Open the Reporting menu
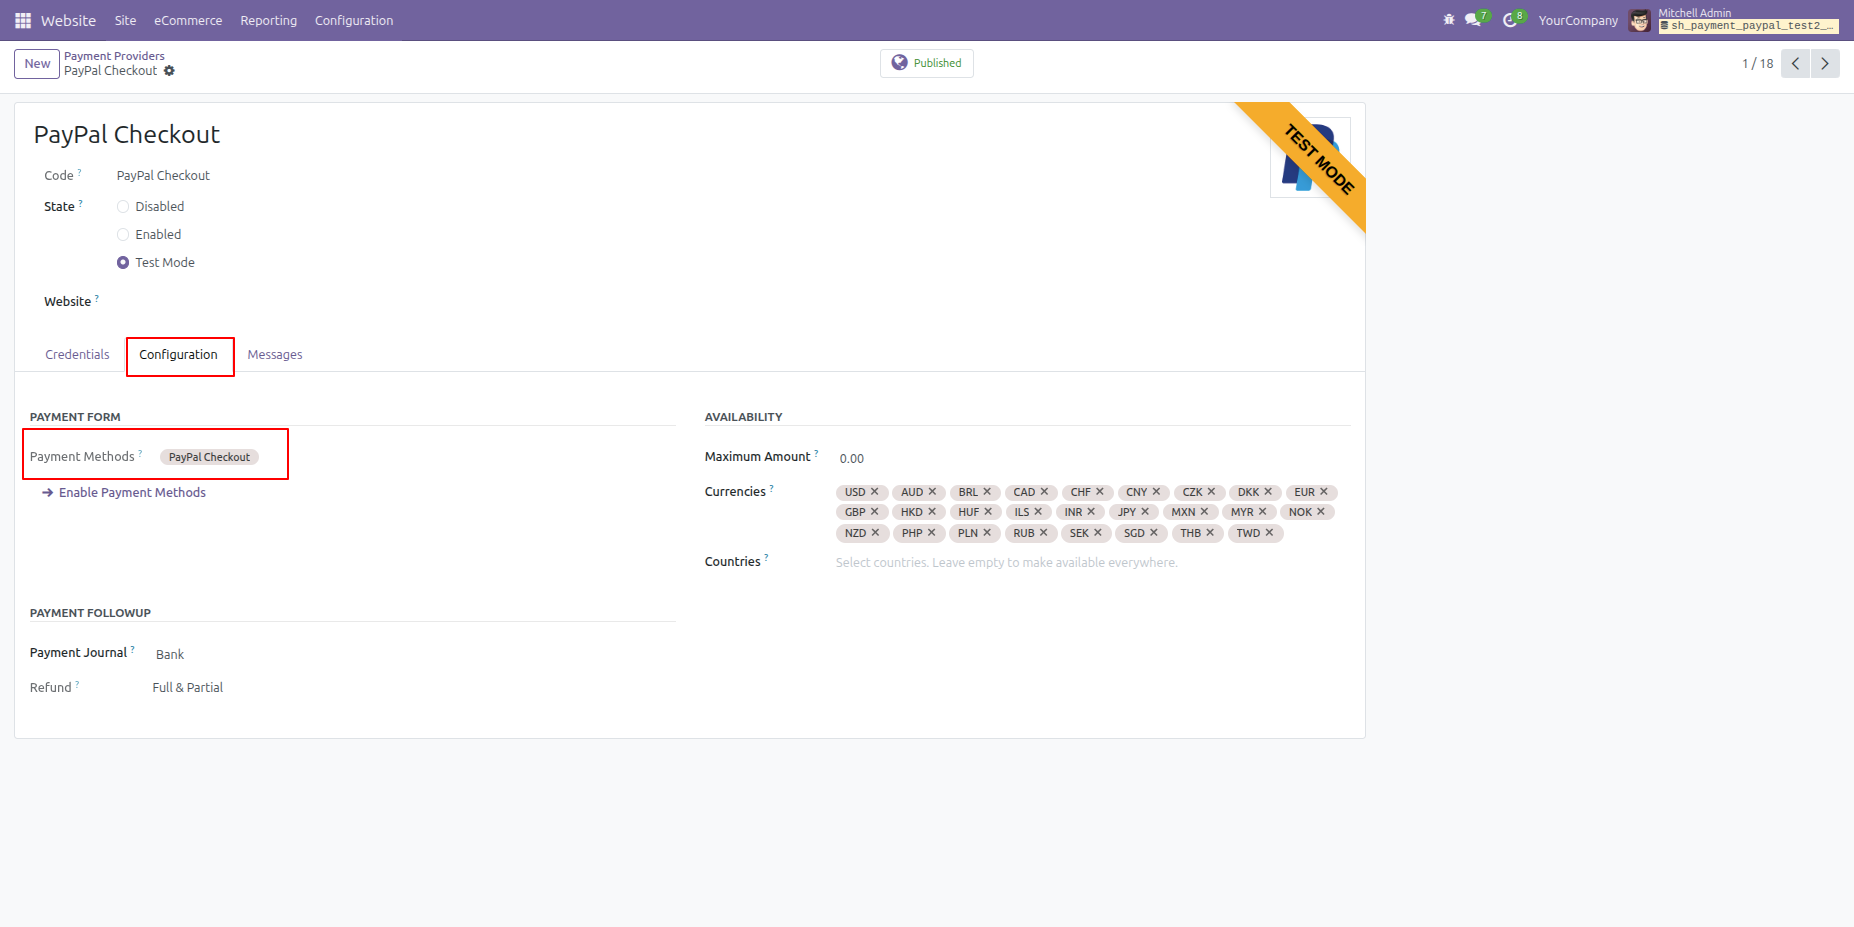 tap(269, 20)
